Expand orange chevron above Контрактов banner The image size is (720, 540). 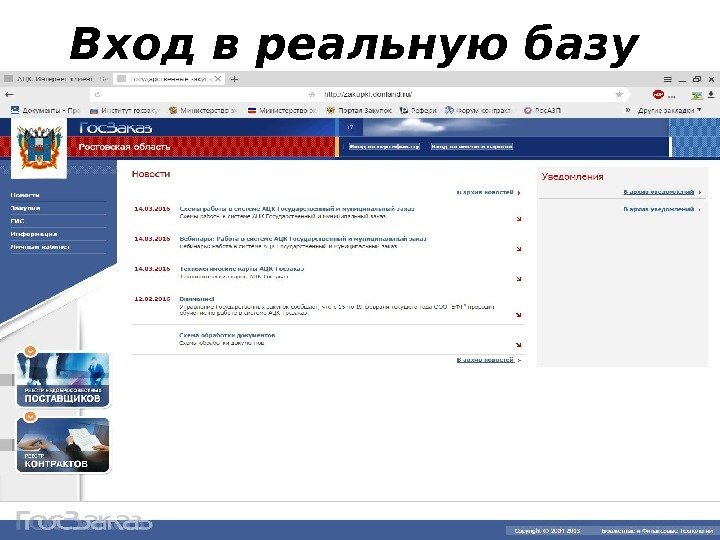(x=30, y=416)
